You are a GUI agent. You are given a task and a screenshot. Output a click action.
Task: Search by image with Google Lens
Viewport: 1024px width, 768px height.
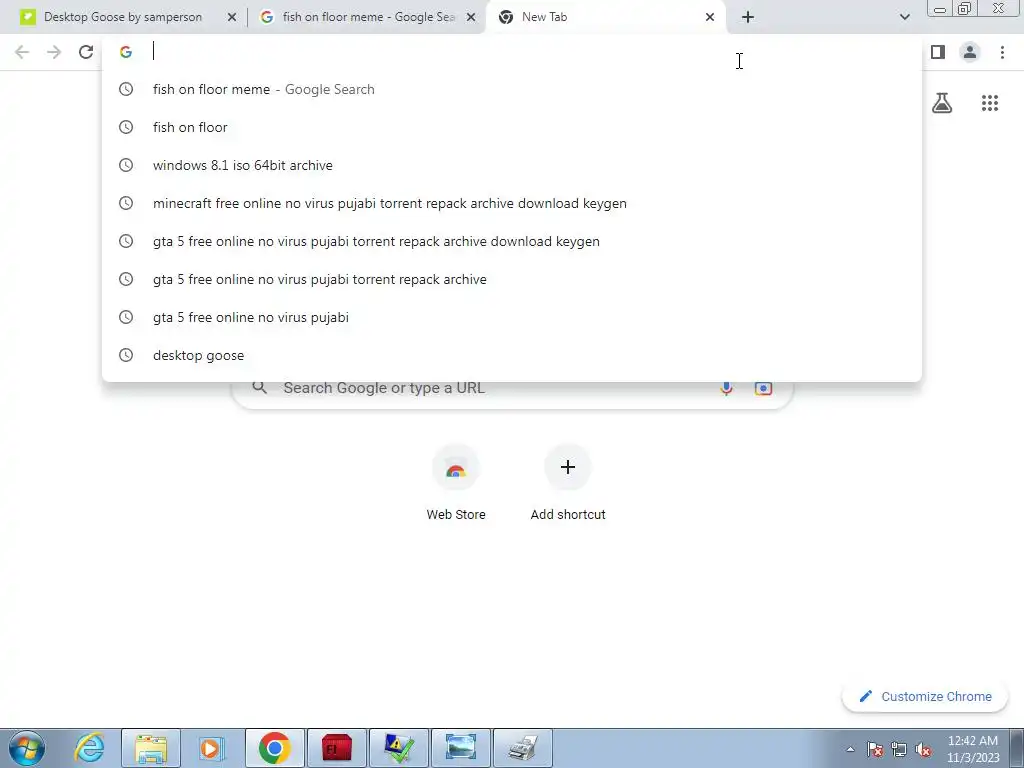(x=763, y=388)
